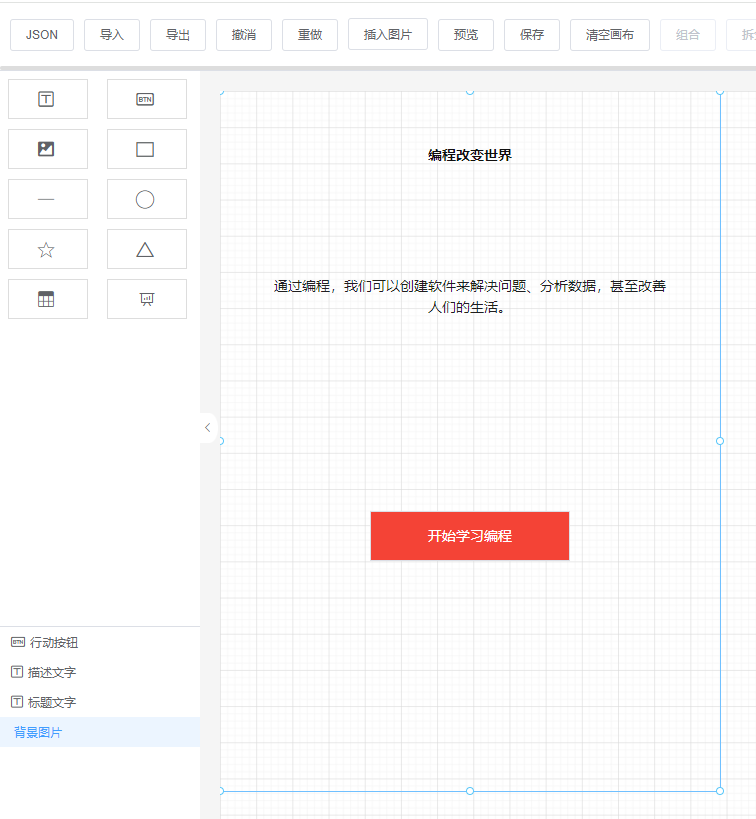Grab the bottom-right corner resize handle

click(x=720, y=791)
